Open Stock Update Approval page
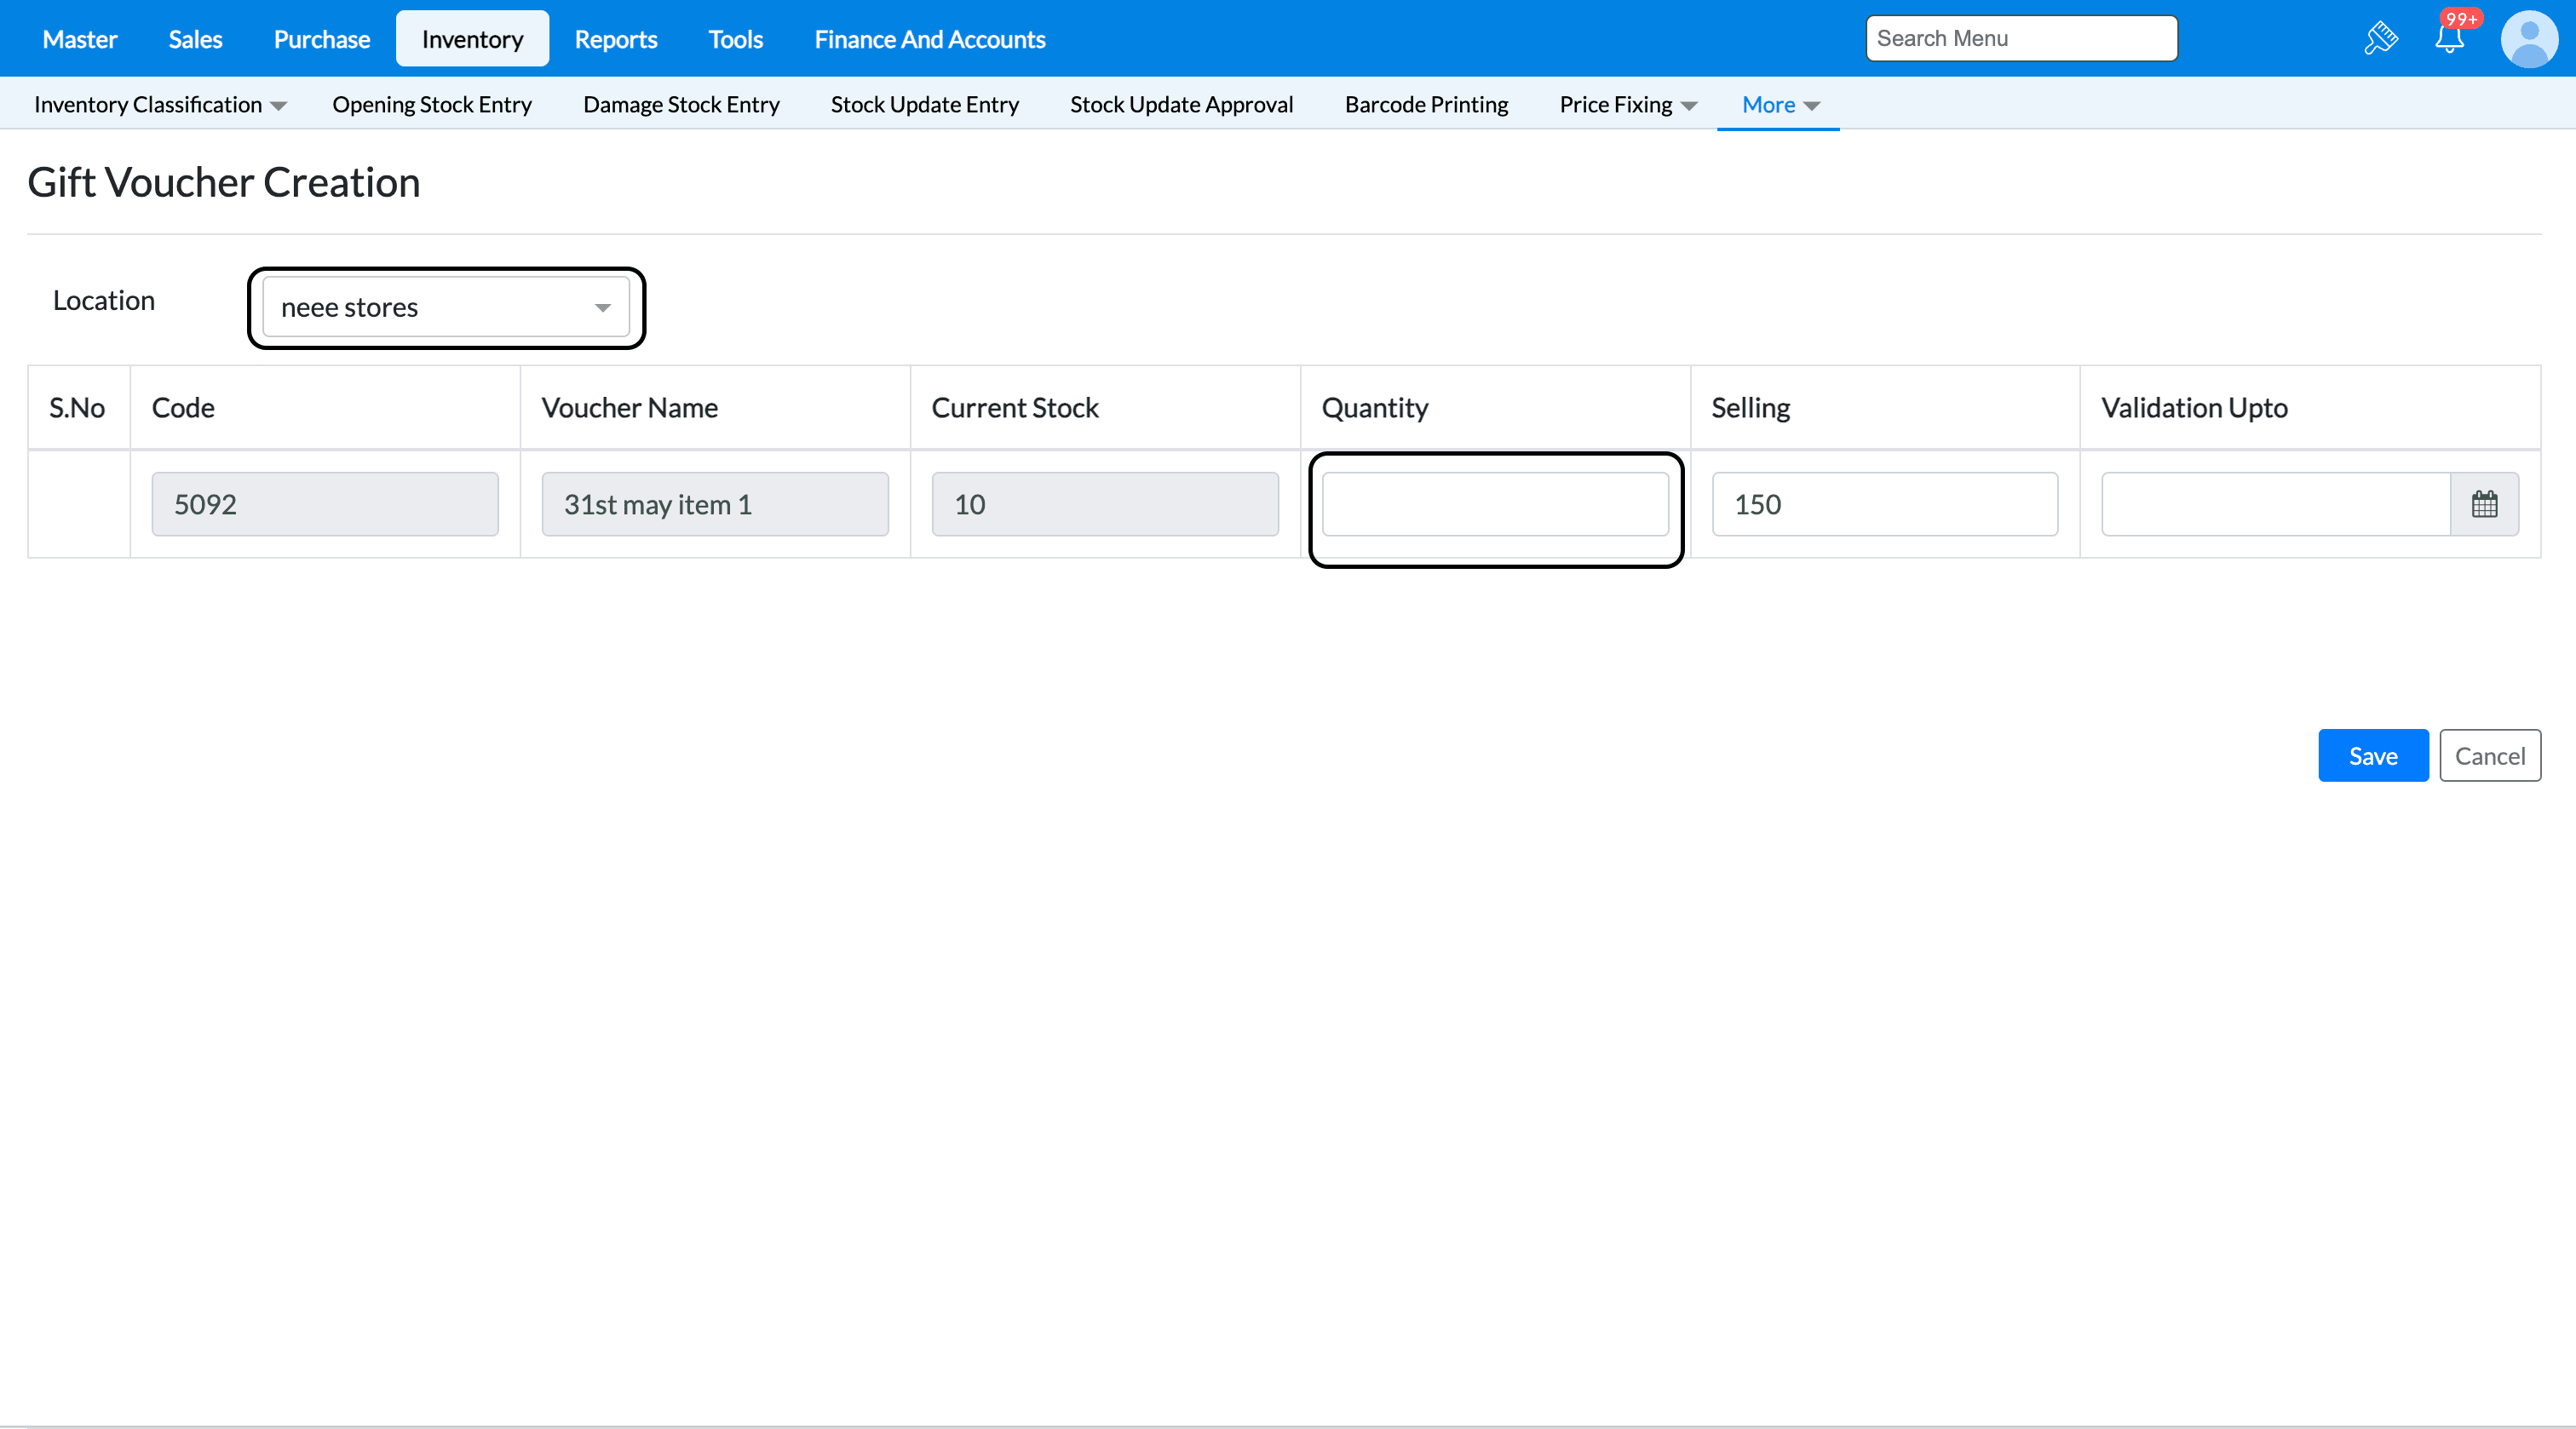 (x=1181, y=105)
